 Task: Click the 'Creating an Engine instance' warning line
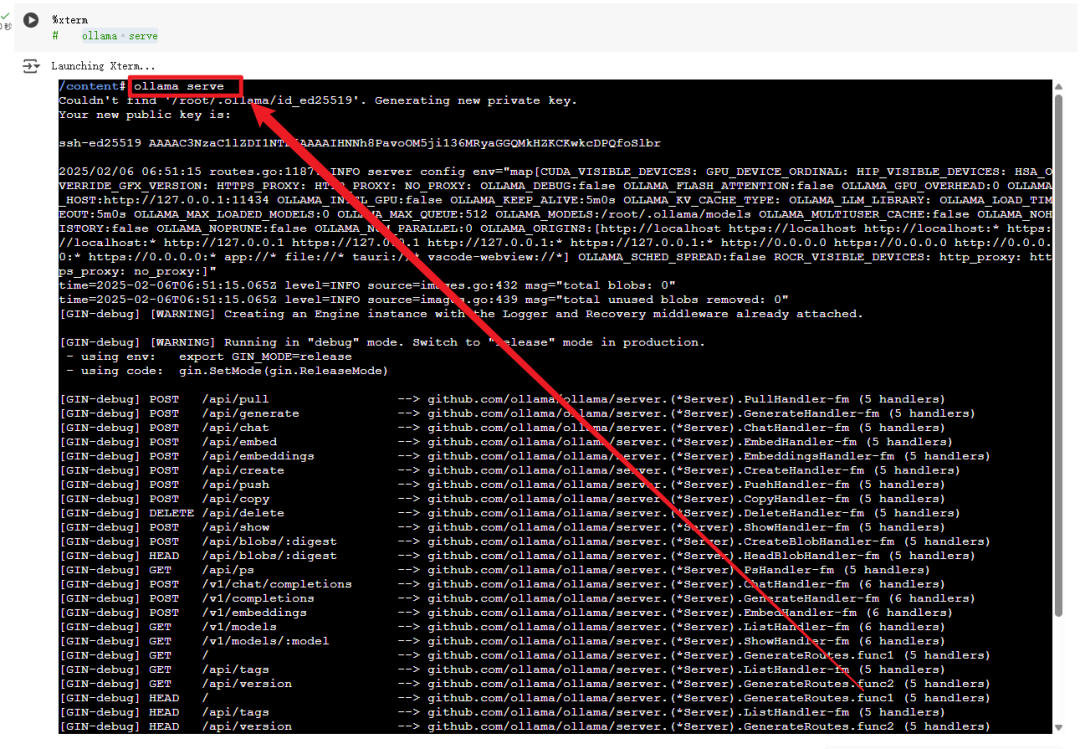461,314
